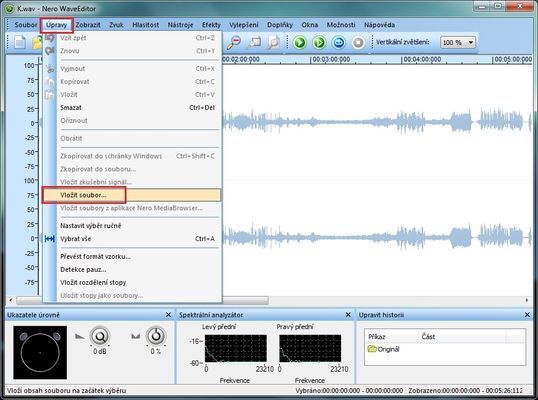This screenshot has height=400, width=538.
Task: Close the Ukazatele úrovně panel
Action: (x=168, y=315)
